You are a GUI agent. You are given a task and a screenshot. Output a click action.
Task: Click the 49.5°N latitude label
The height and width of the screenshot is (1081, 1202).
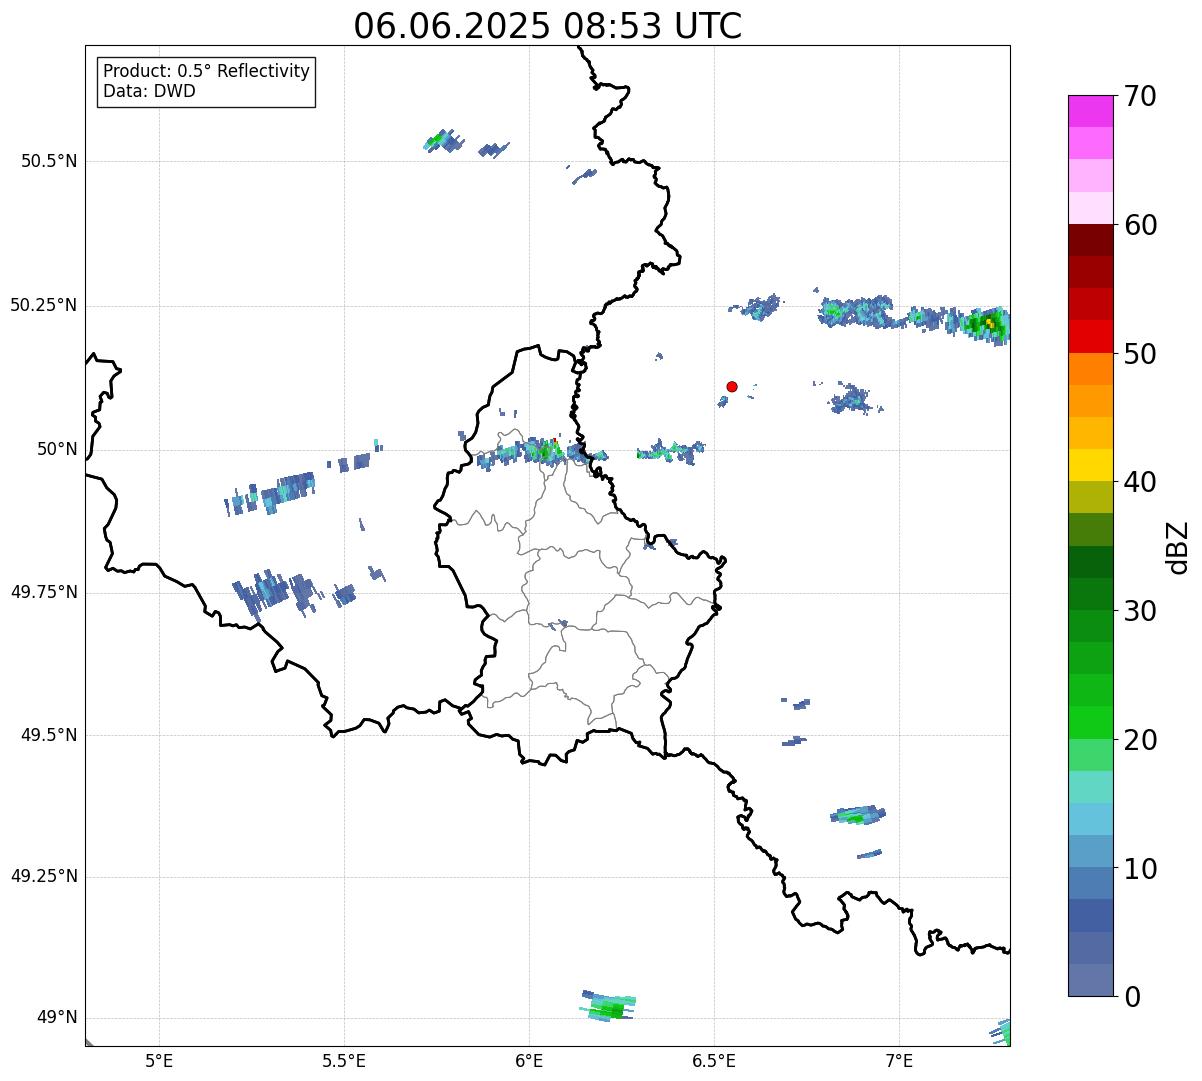coord(48,735)
